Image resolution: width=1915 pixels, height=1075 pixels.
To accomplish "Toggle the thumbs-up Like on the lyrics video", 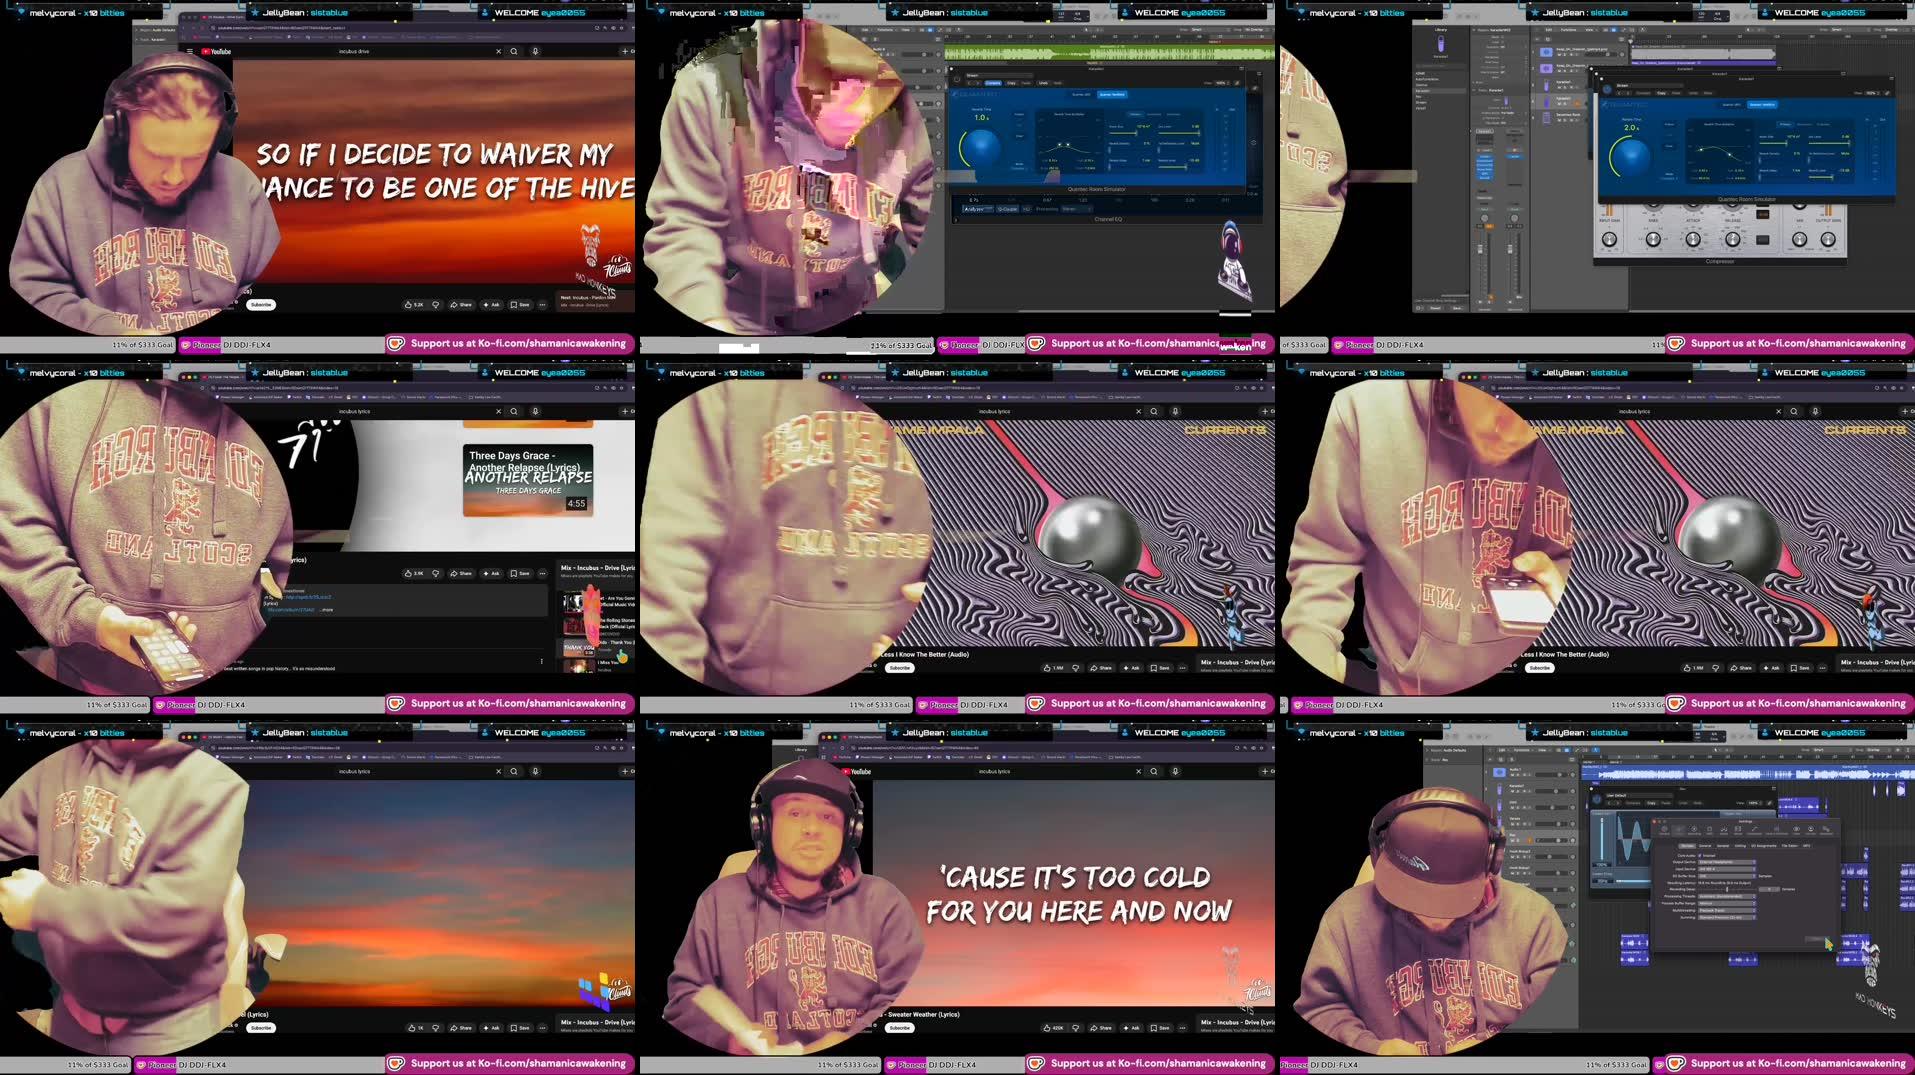I will click(x=408, y=305).
